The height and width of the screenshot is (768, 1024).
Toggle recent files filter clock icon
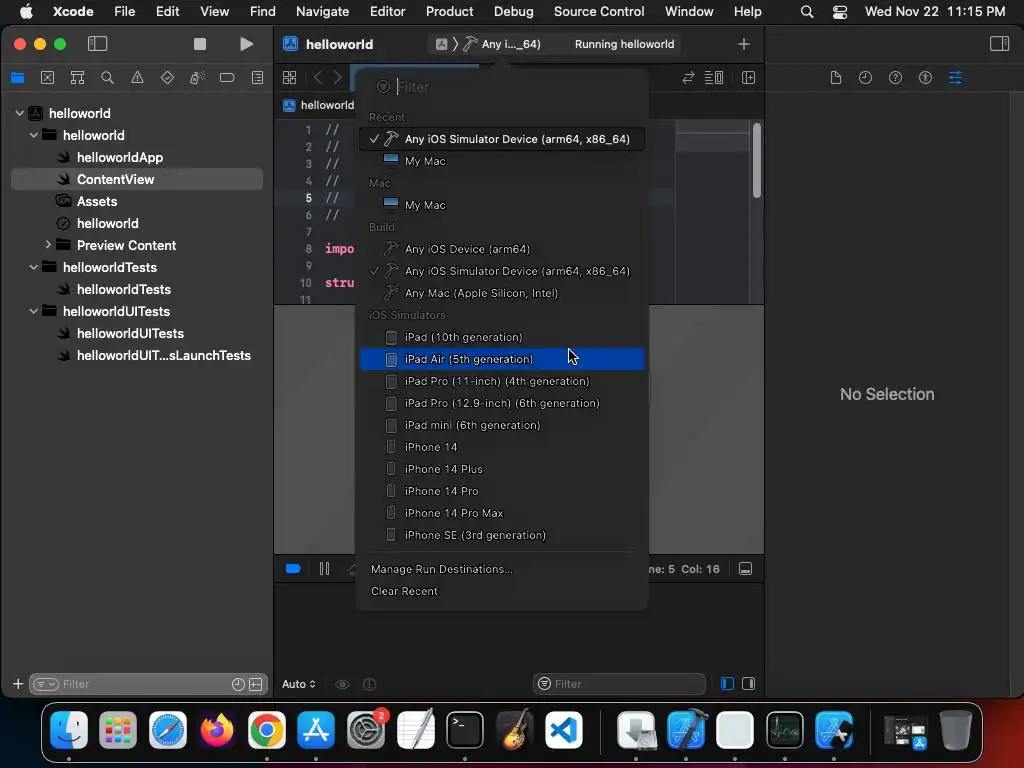point(238,684)
